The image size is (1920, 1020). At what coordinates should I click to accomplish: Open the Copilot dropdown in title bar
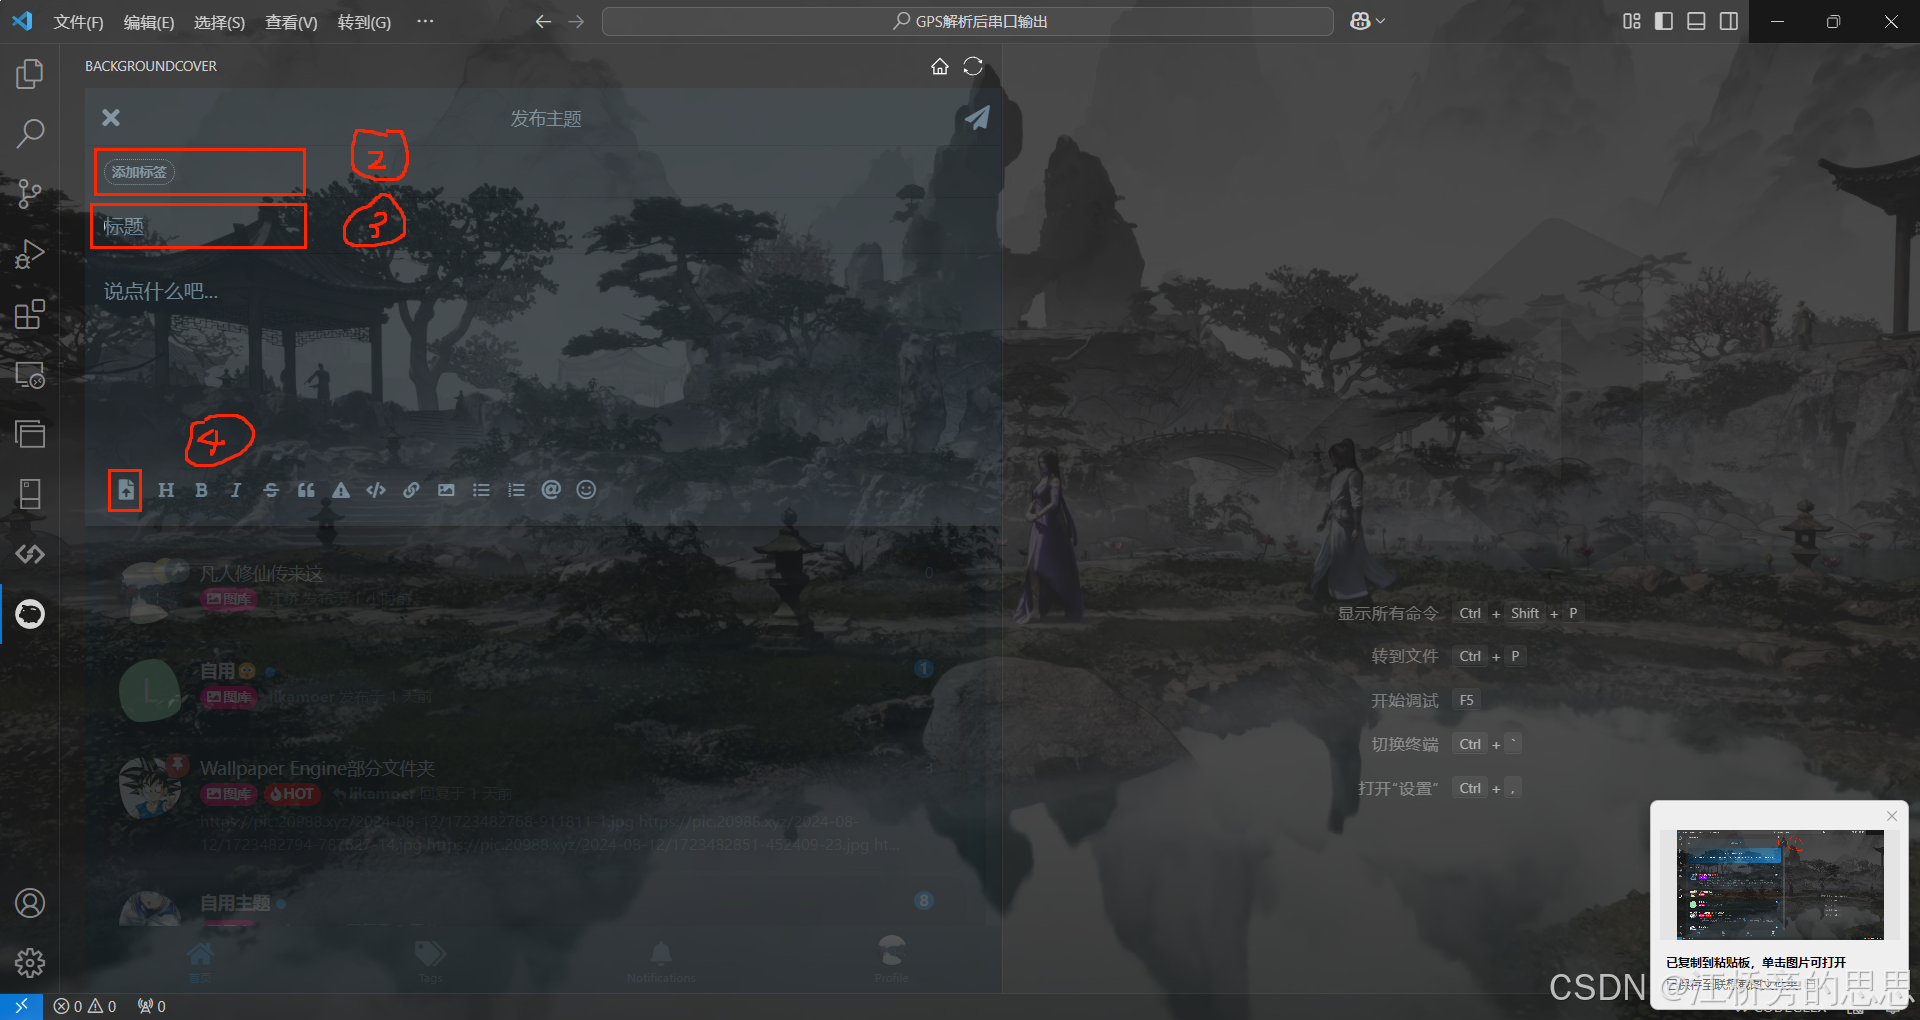1367,21
